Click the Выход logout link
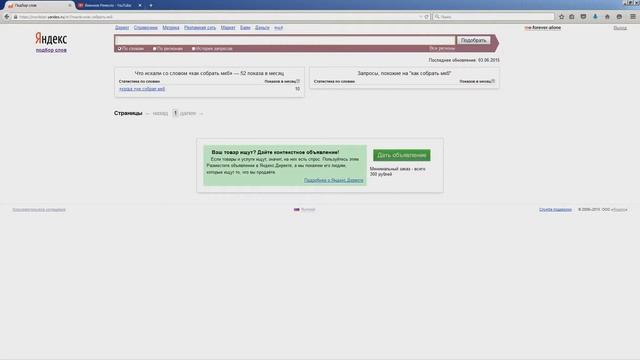Viewport: 640px width, 360px height. tap(620, 28)
